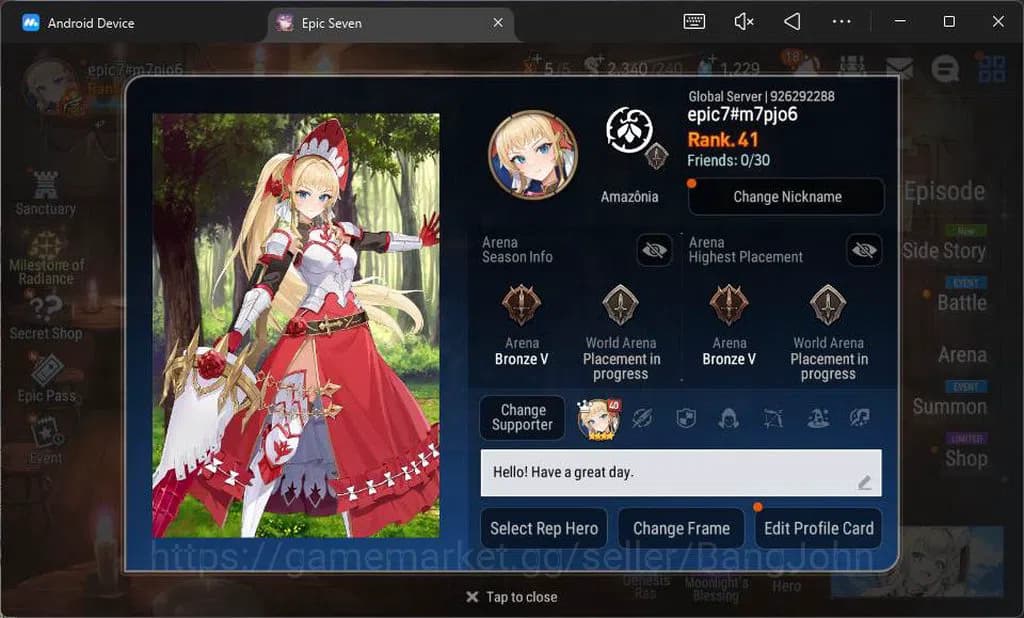Select the last supporter slot icon in the row
The height and width of the screenshot is (618, 1024).
pyautogui.click(x=859, y=418)
